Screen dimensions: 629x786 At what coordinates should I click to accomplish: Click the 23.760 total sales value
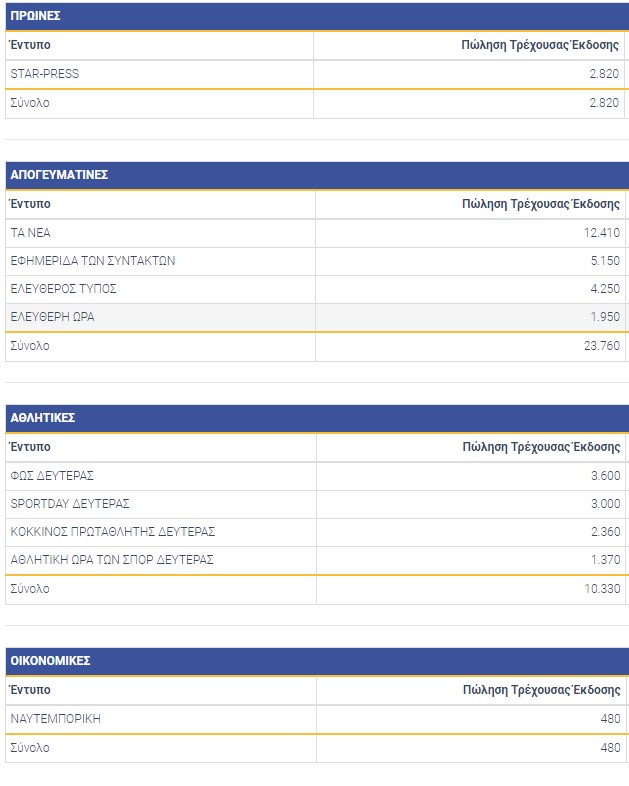[x=599, y=346]
